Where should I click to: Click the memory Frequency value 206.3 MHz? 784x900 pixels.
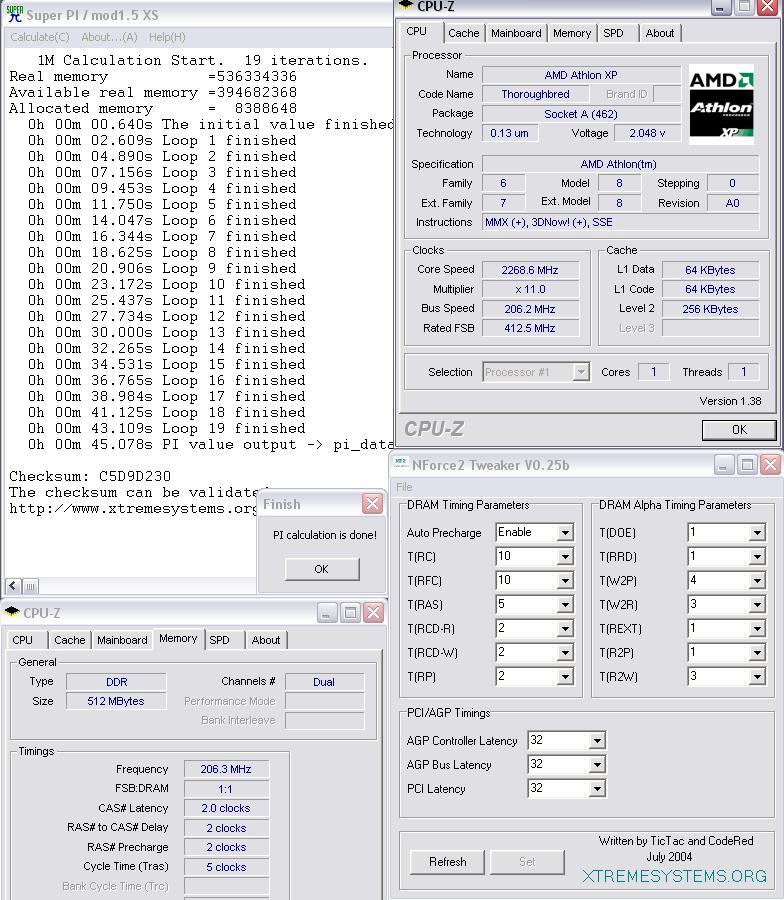pyautogui.click(x=226, y=769)
